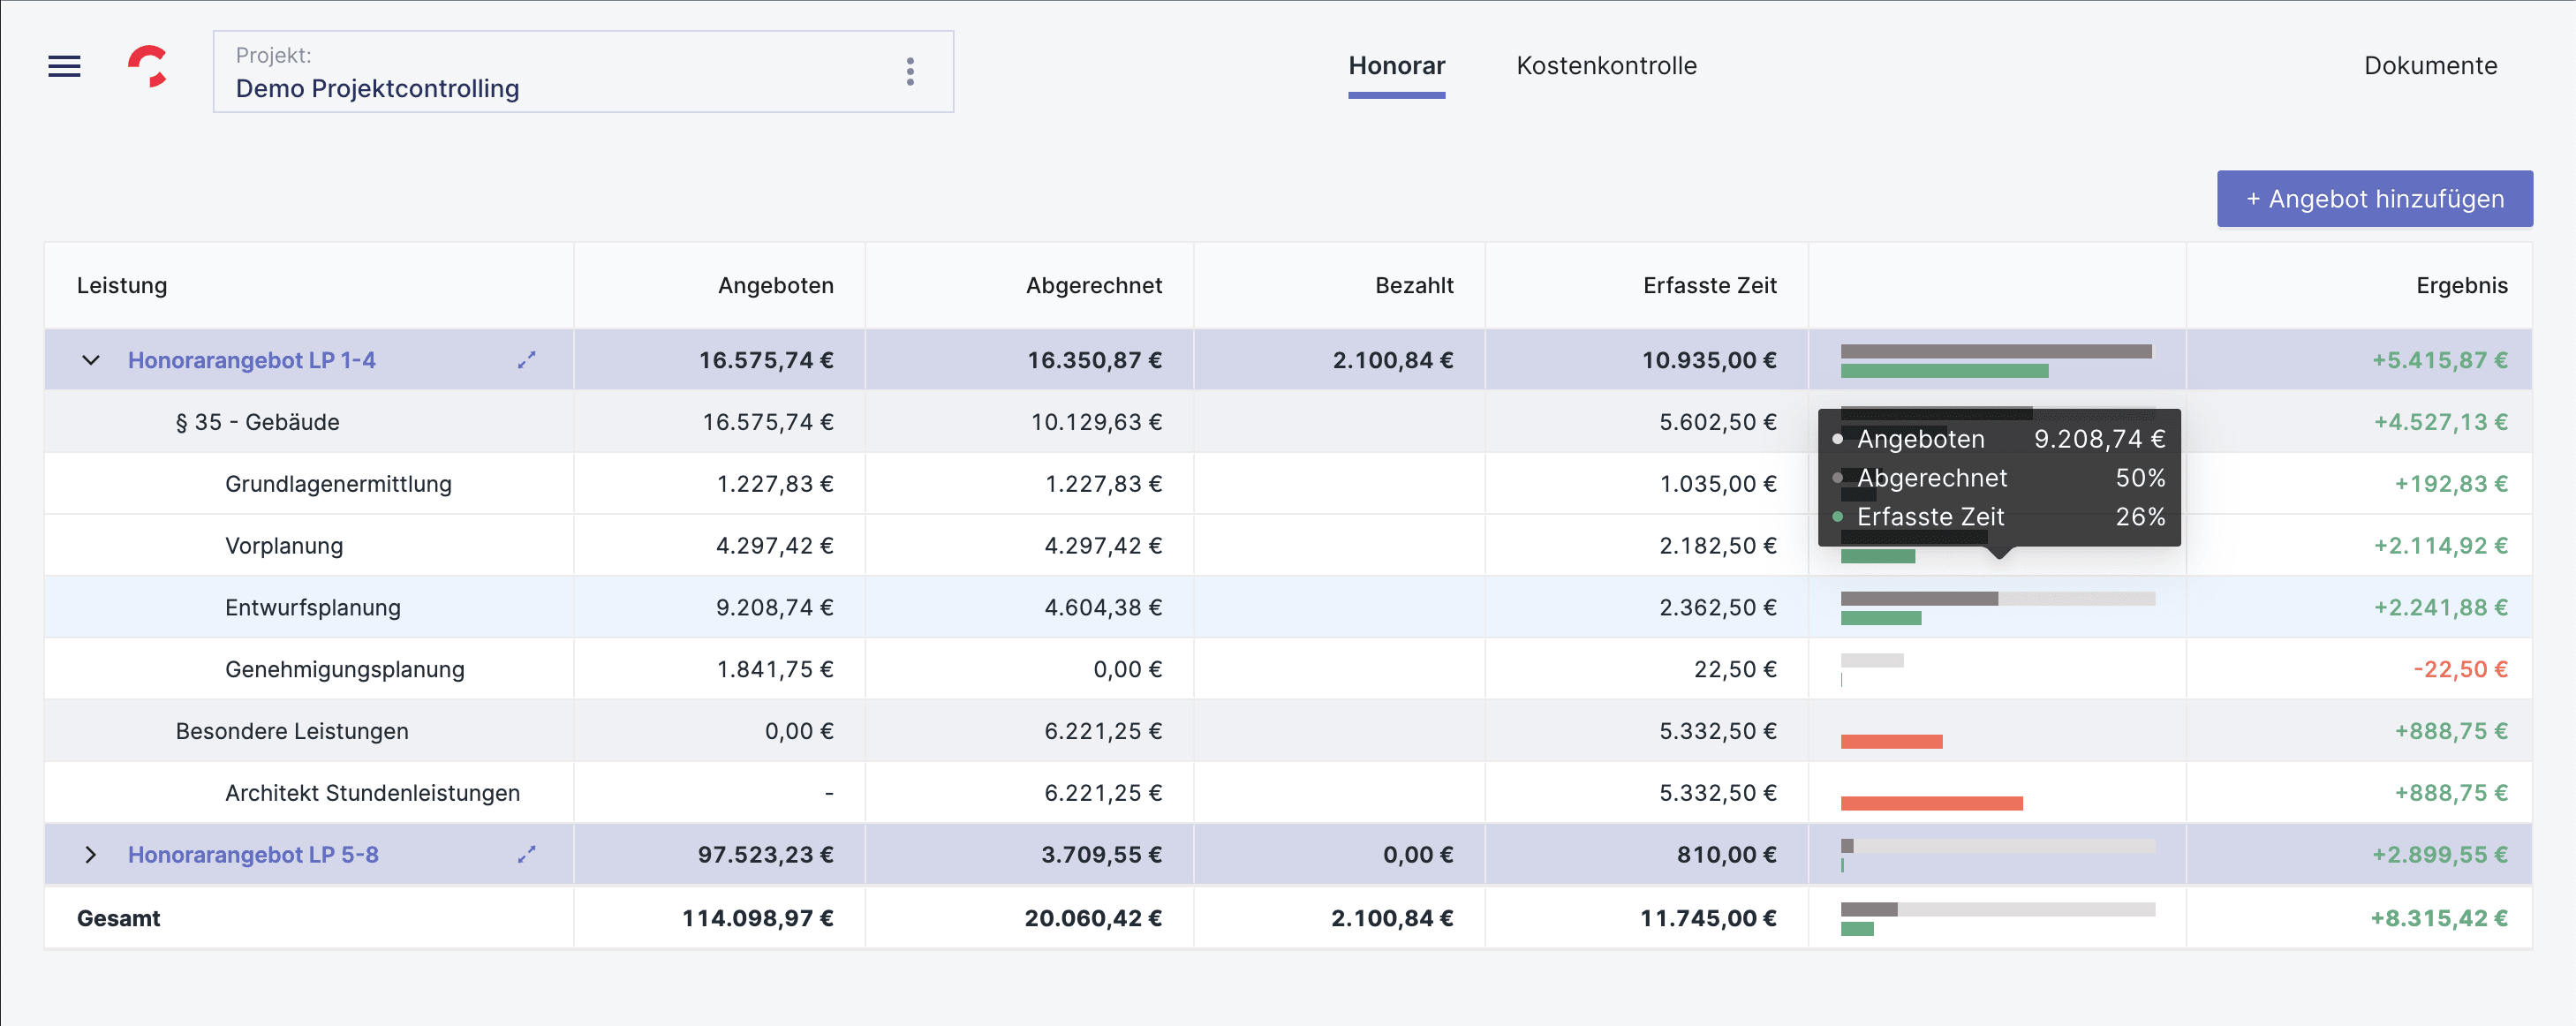Click expand icon for Honorarangebot LP 1-4
2576x1026 pixels.
click(526, 360)
